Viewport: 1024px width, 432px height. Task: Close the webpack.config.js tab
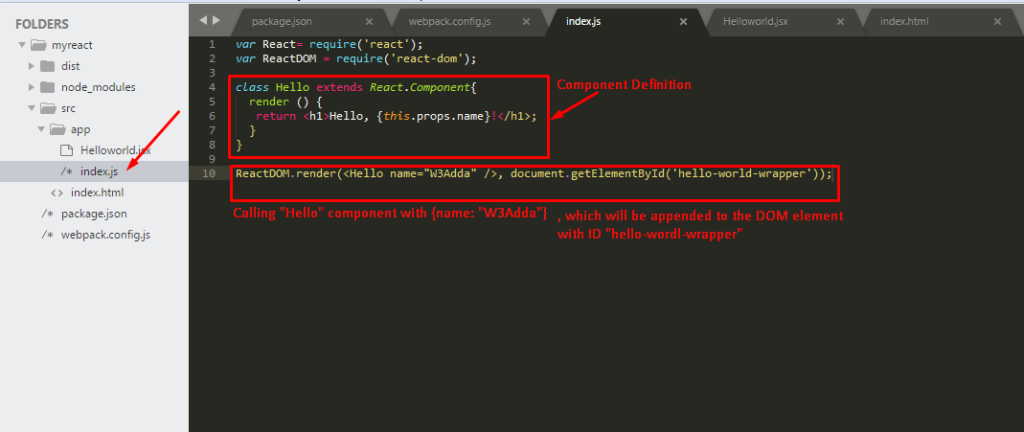[x=526, y=22]
